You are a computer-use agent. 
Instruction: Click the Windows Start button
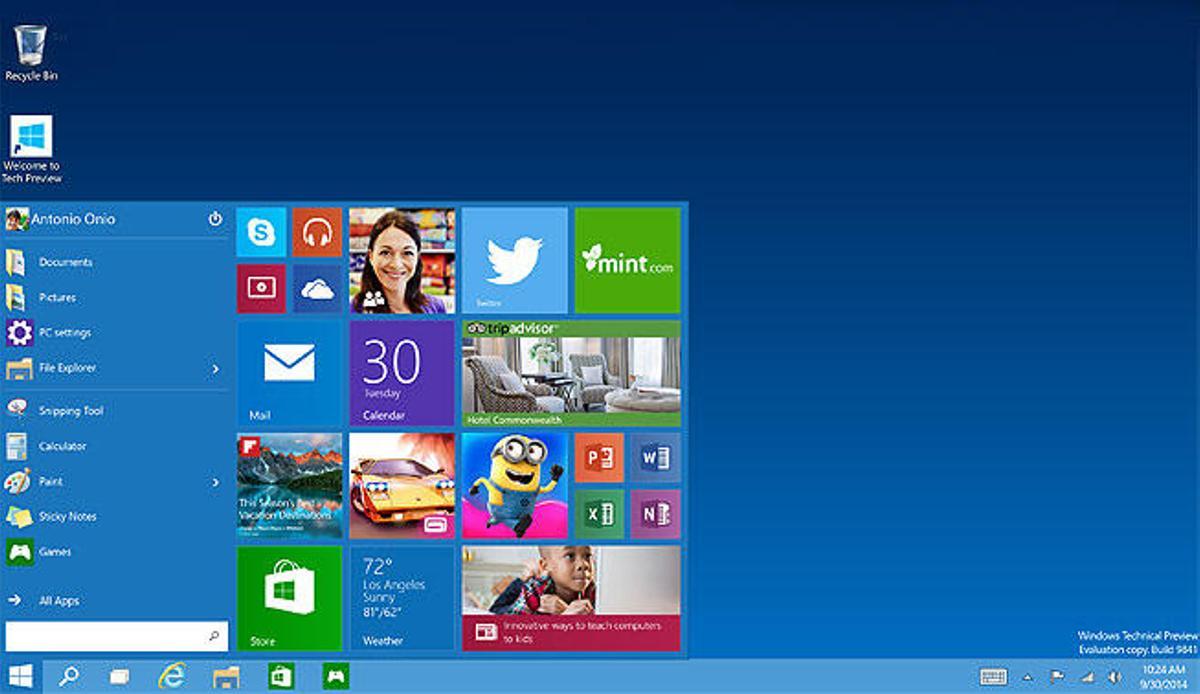20,676
